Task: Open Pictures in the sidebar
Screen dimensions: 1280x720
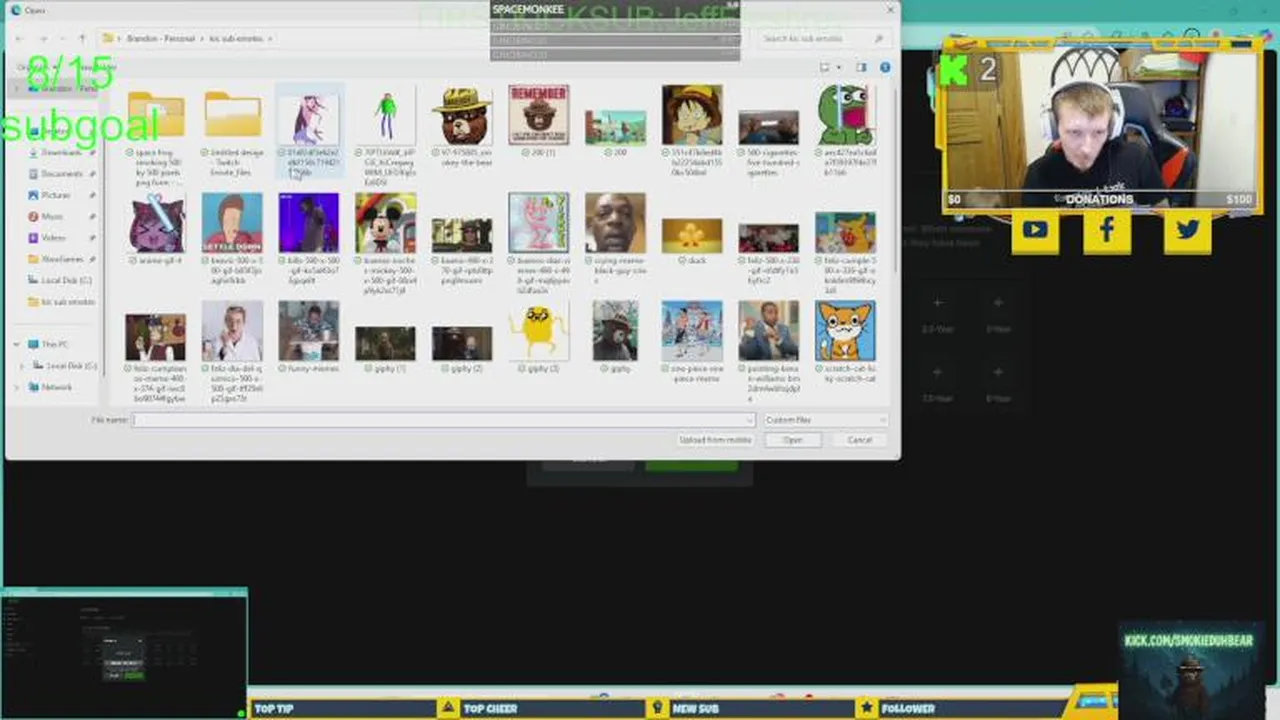Action: (56, 195)
